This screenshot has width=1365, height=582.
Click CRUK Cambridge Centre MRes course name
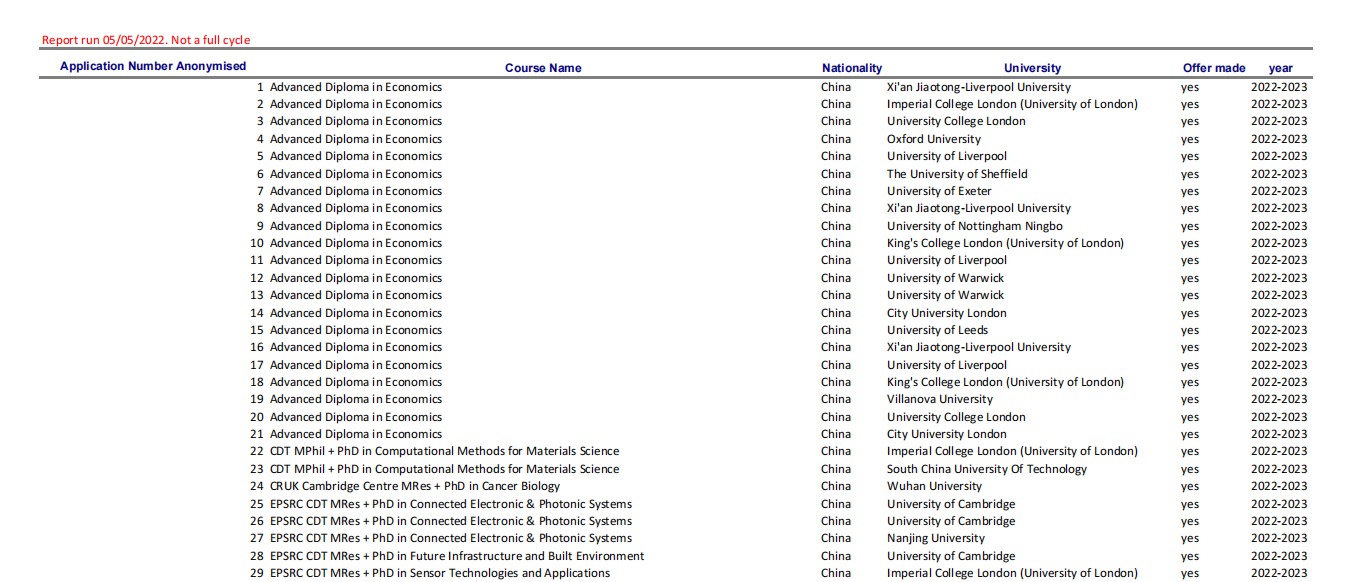point(415,486)
